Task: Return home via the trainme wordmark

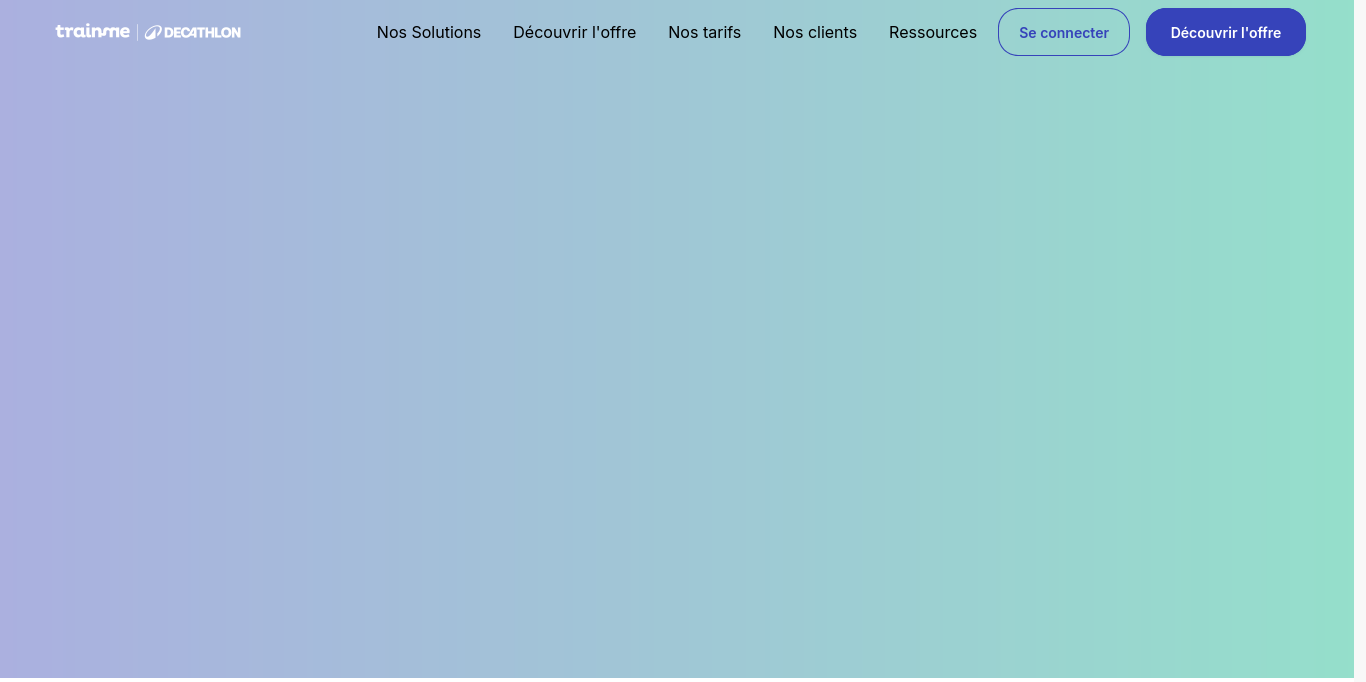Action: [93, 32]
